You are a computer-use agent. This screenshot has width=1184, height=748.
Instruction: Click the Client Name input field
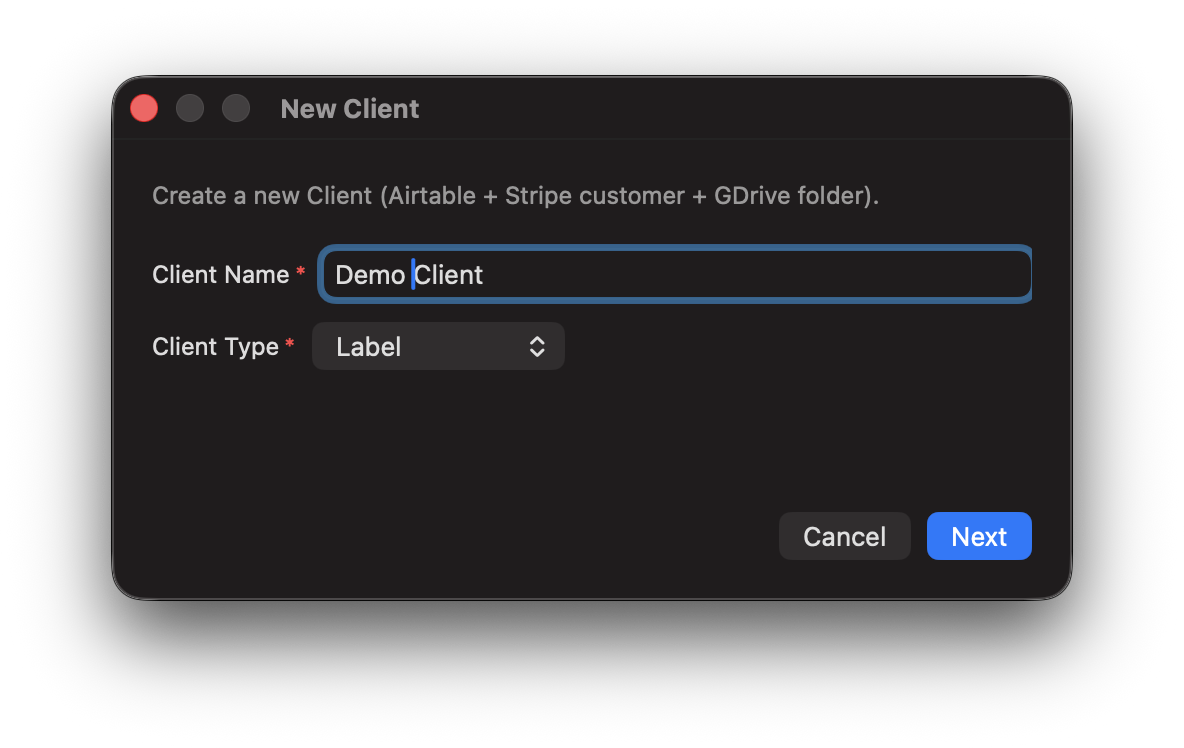coord(675,274)
